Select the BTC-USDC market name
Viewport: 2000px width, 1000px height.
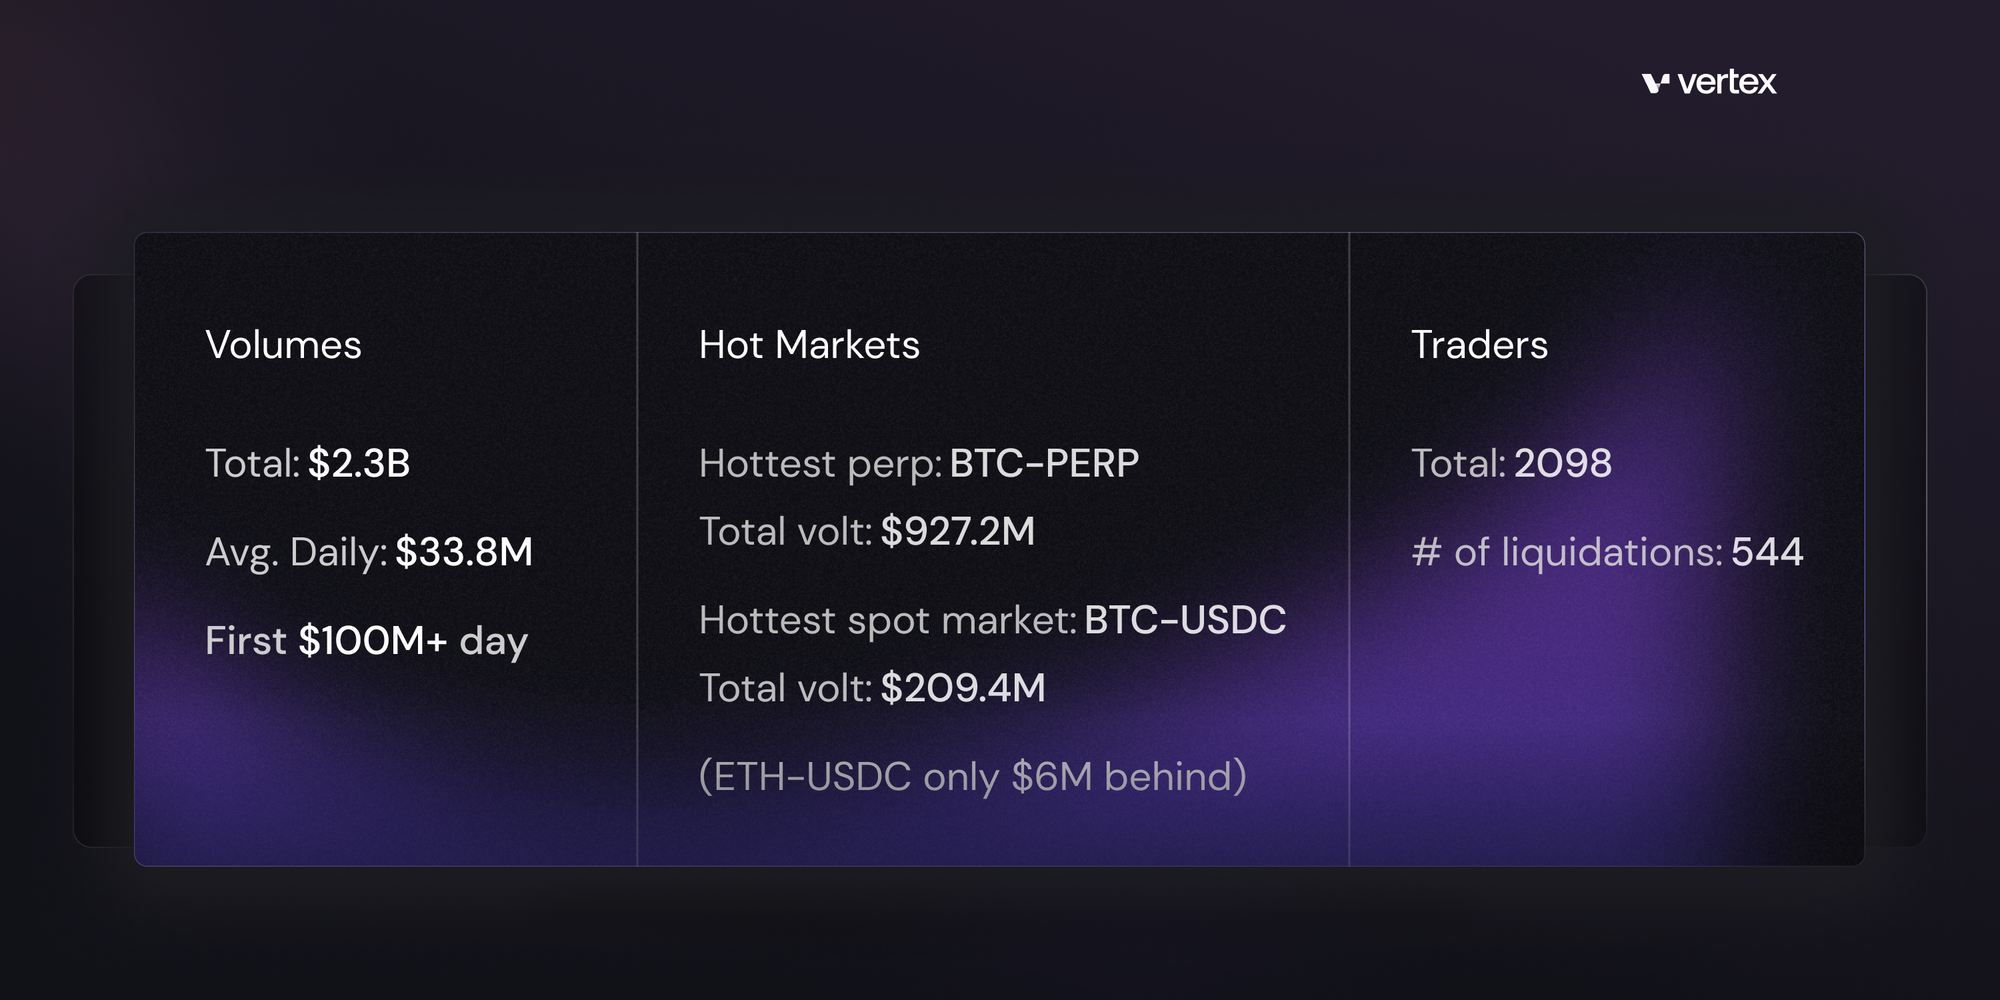coord(1185,621)
